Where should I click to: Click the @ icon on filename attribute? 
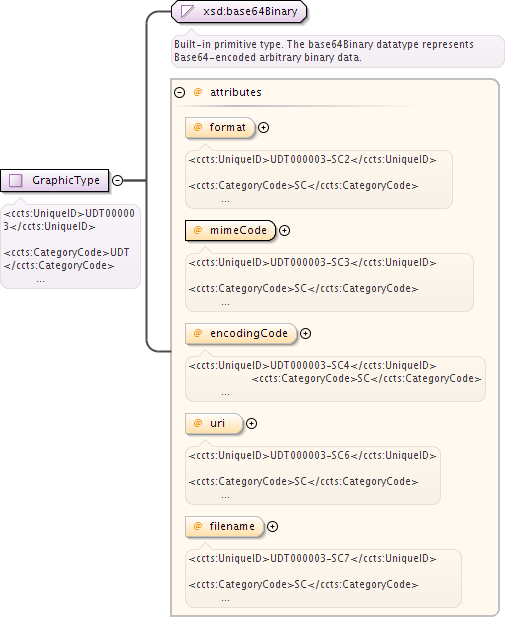pos(198,526)
